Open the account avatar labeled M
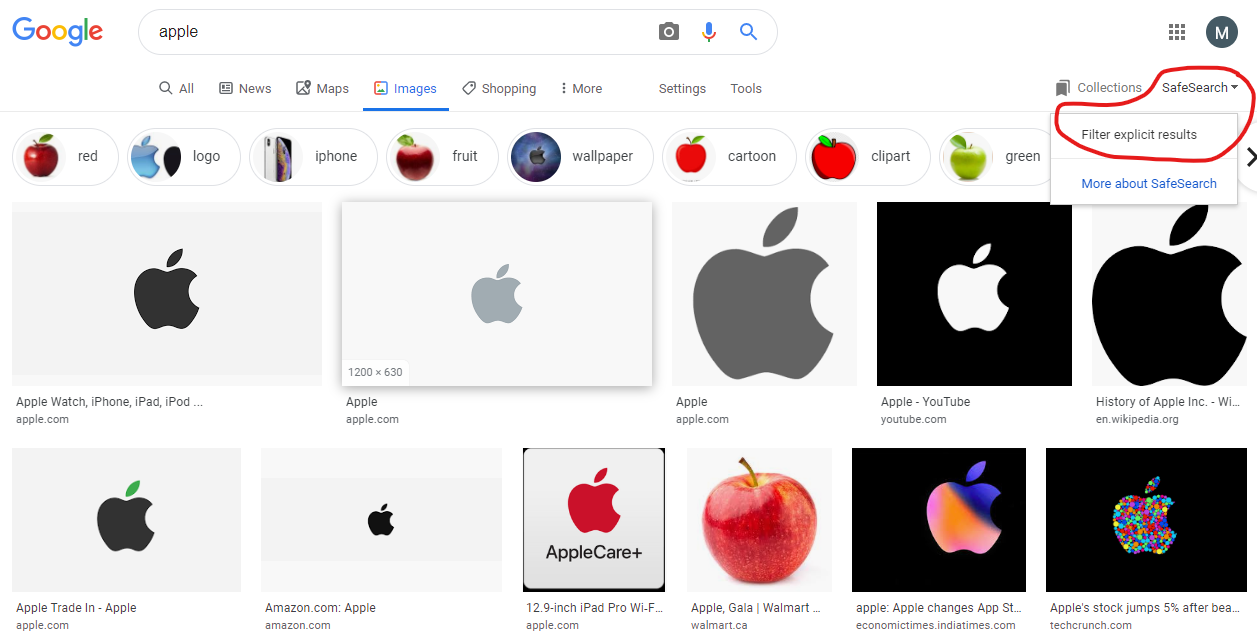The width and height of the screenshot is (1257, 641). [1221, 32]
